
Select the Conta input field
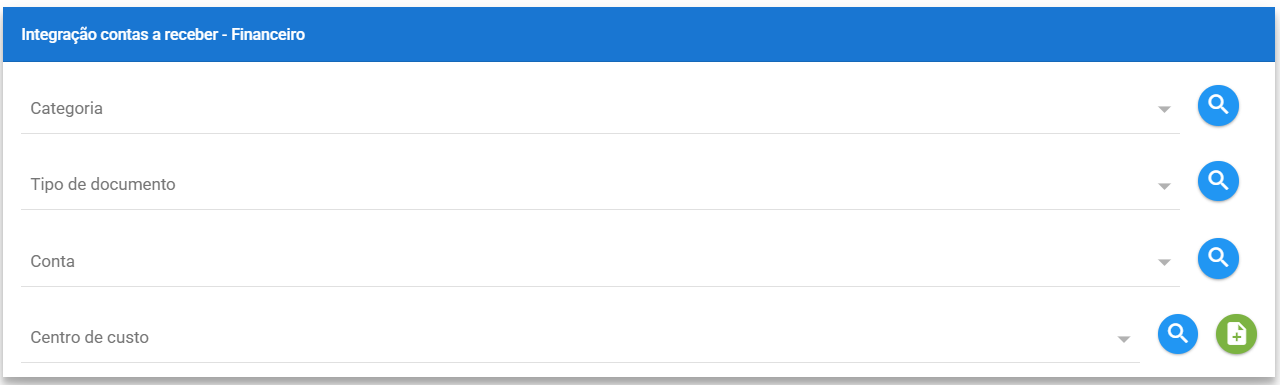pyautogui.click(x=600, y=261)
